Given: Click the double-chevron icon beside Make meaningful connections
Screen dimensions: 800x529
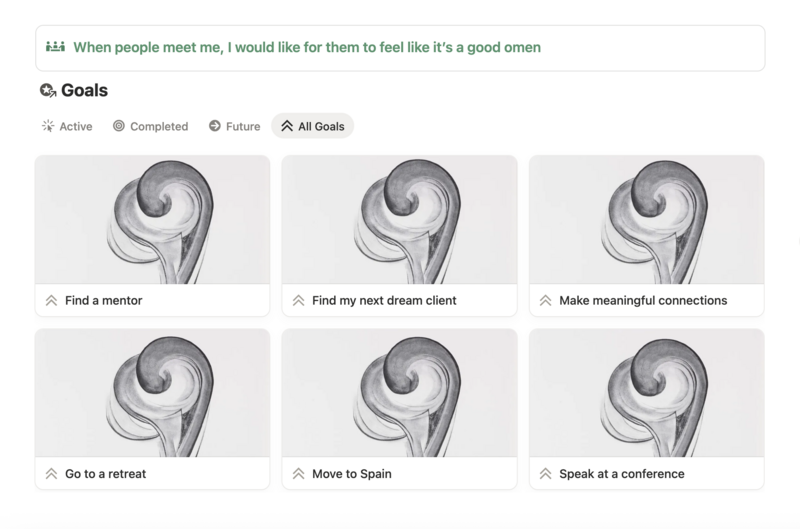Looking at the screenshot, I should point(545,300).
